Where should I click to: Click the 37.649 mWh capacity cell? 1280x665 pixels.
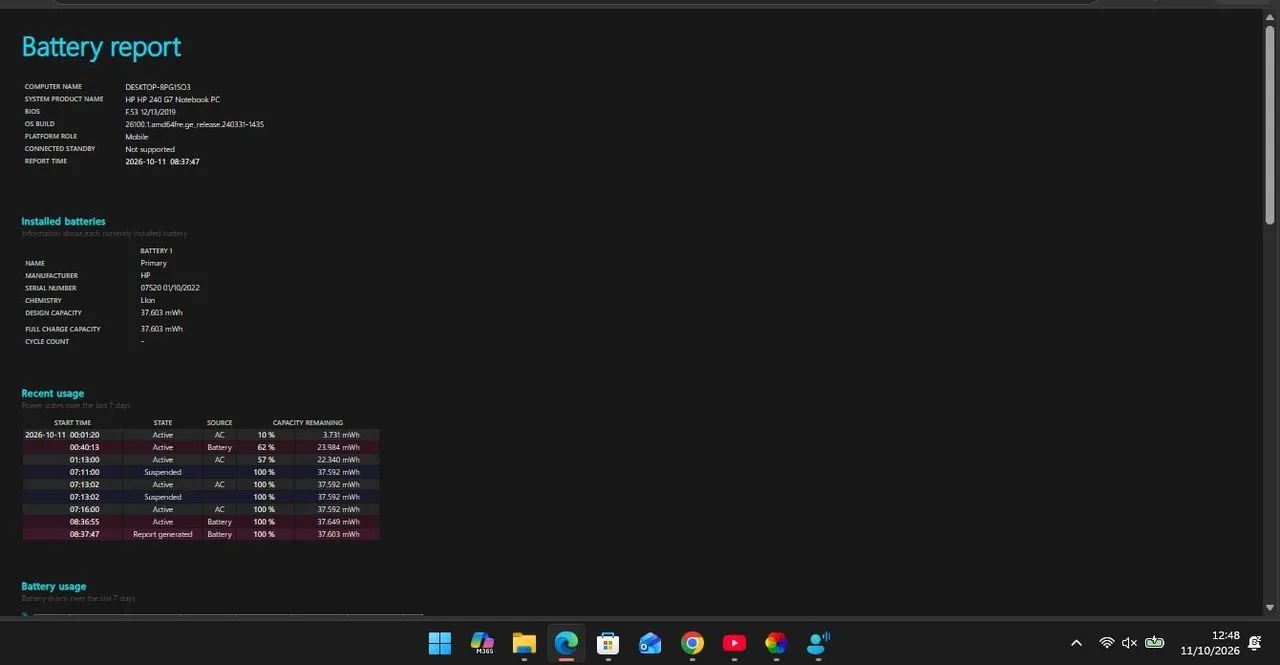click(x=338, y=522)
